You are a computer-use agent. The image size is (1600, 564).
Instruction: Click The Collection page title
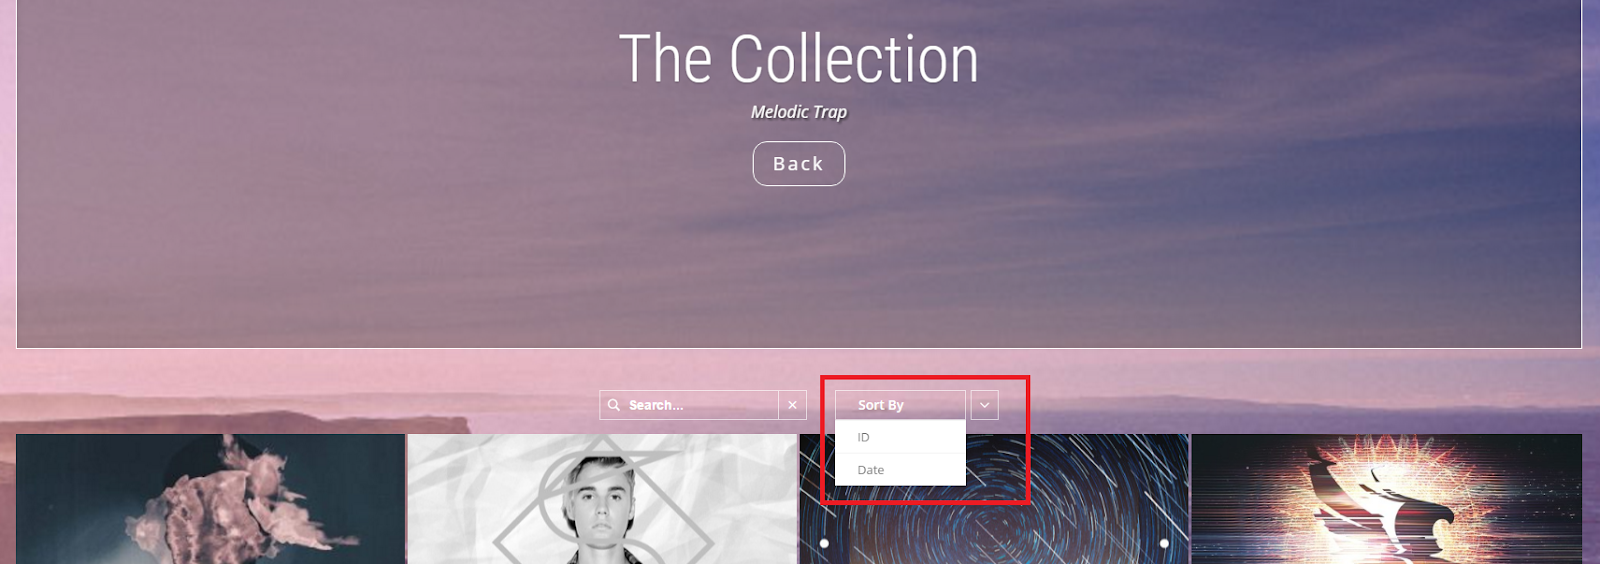click(x=799, y=59)
